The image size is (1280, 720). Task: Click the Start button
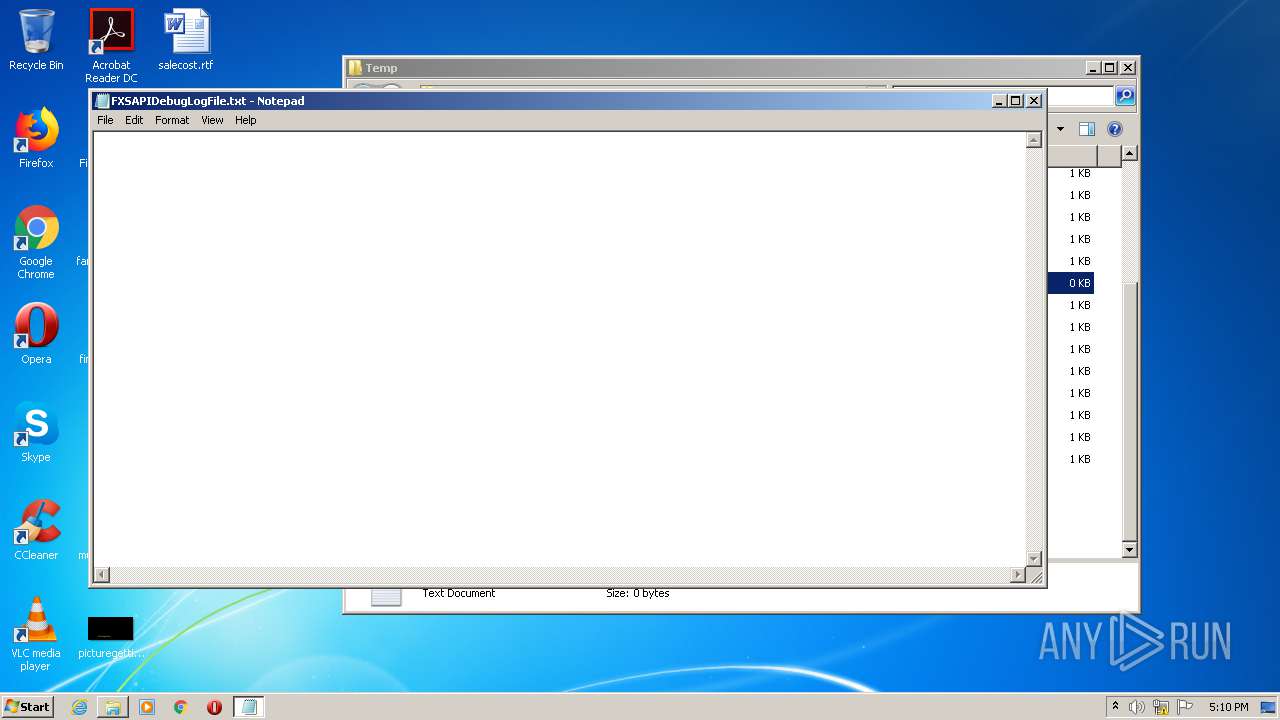(x=28, y=707)
